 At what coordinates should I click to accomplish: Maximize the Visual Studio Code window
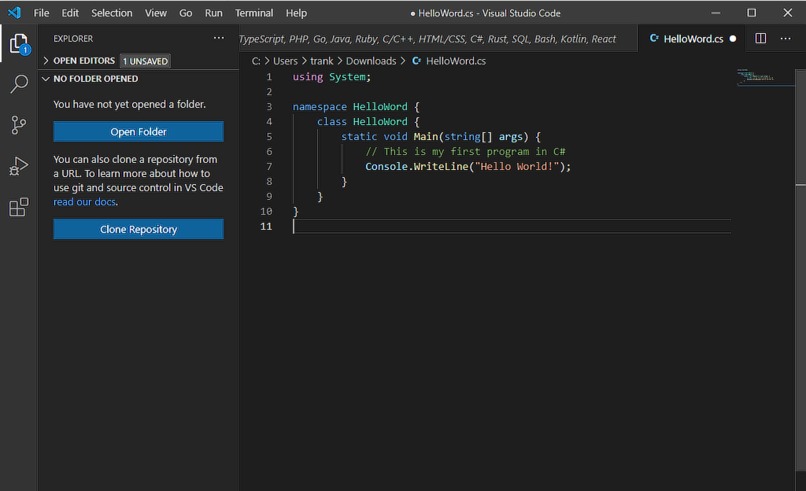click(752, 13)
